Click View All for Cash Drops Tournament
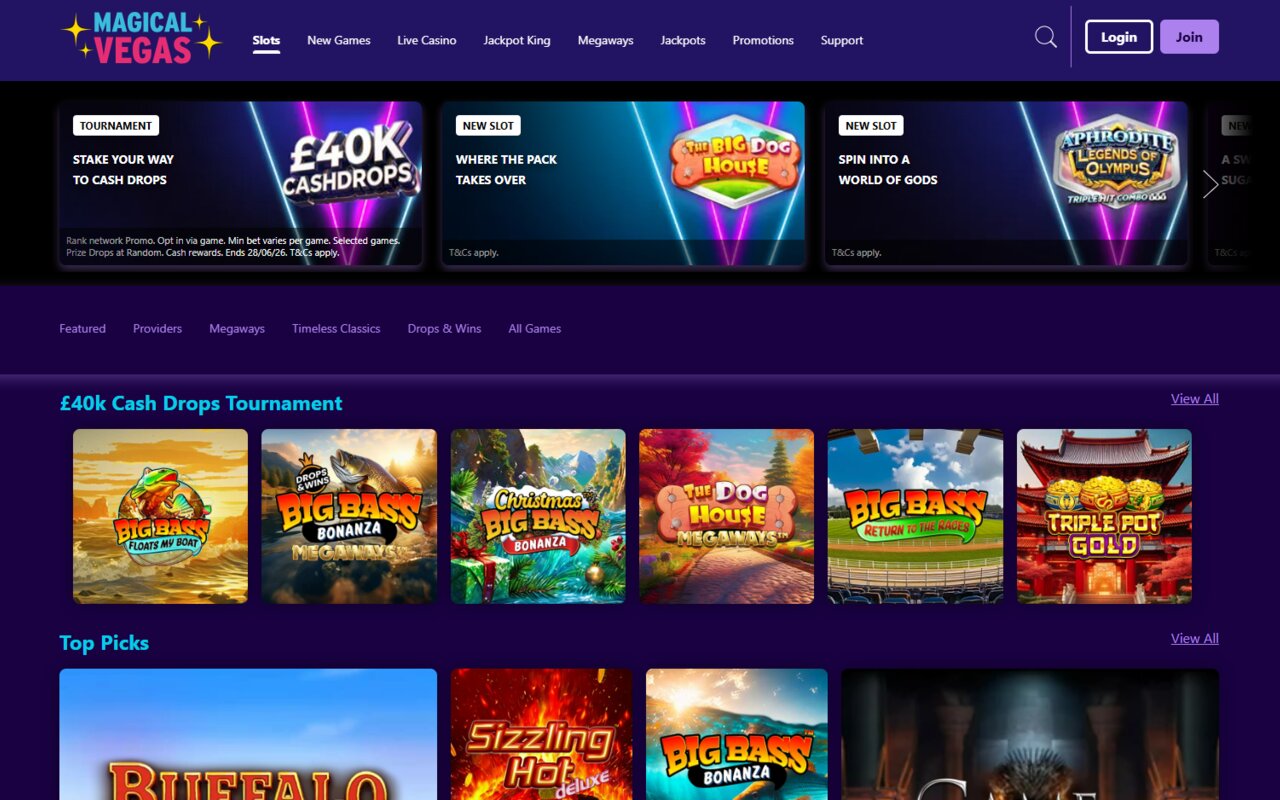 pos(1195,399)
